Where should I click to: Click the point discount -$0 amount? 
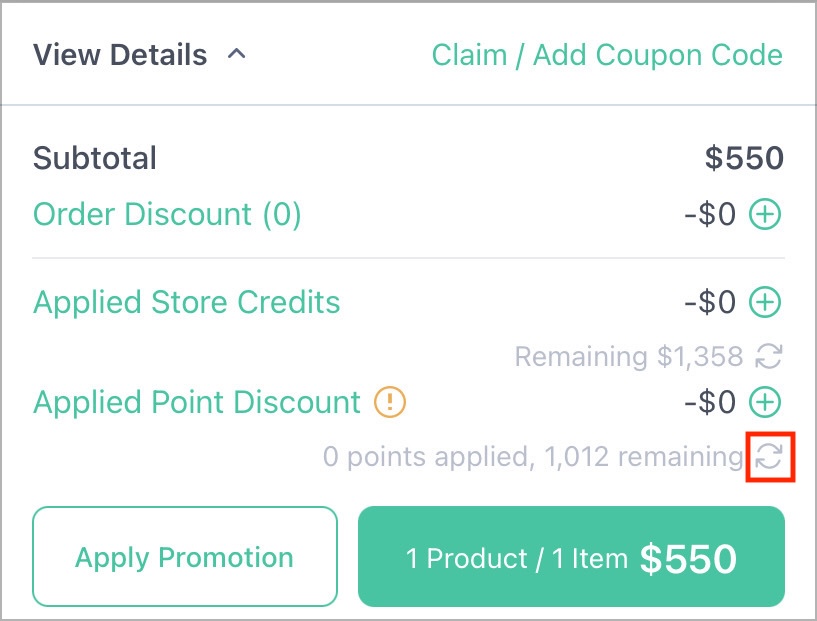click(710, 402)
